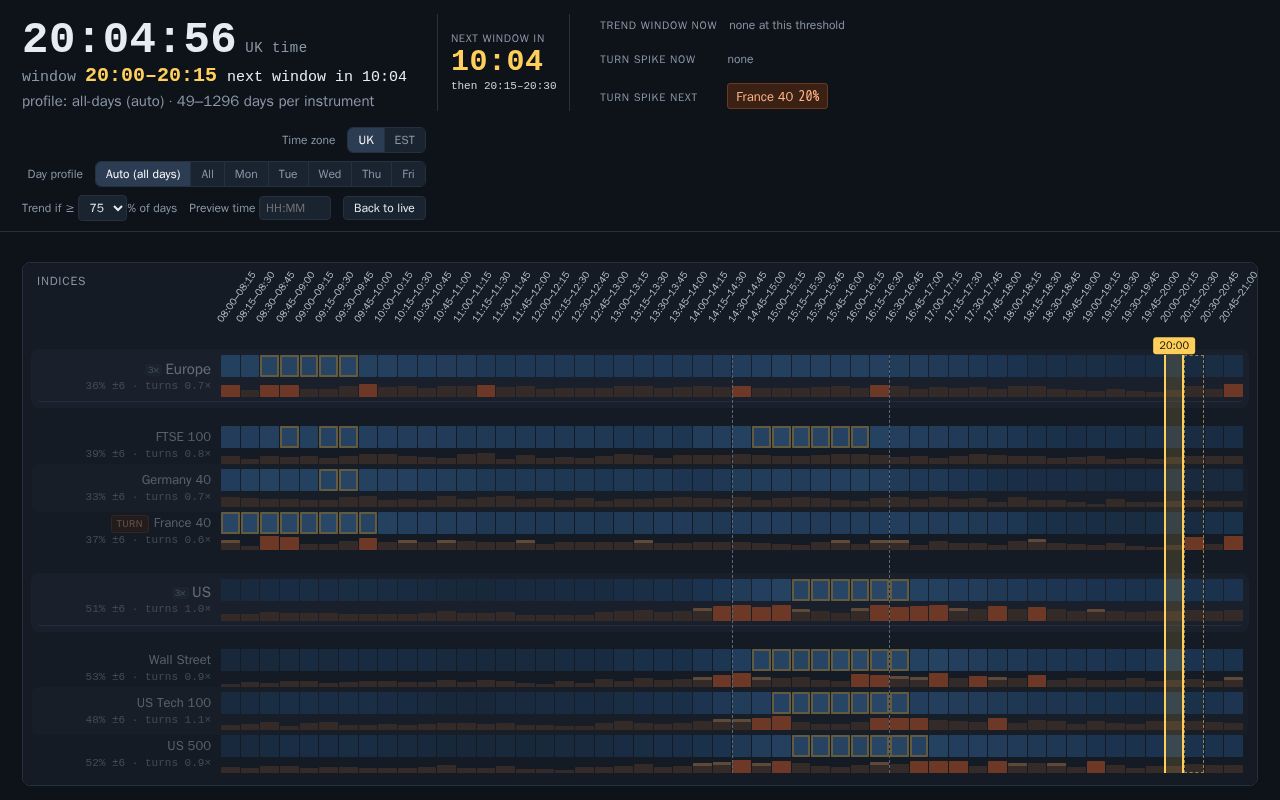Screen dimensions: 1280x800
Task: Click France 40 stats '37% ±6 · turns 0.6×'
Action: (148, 540)
